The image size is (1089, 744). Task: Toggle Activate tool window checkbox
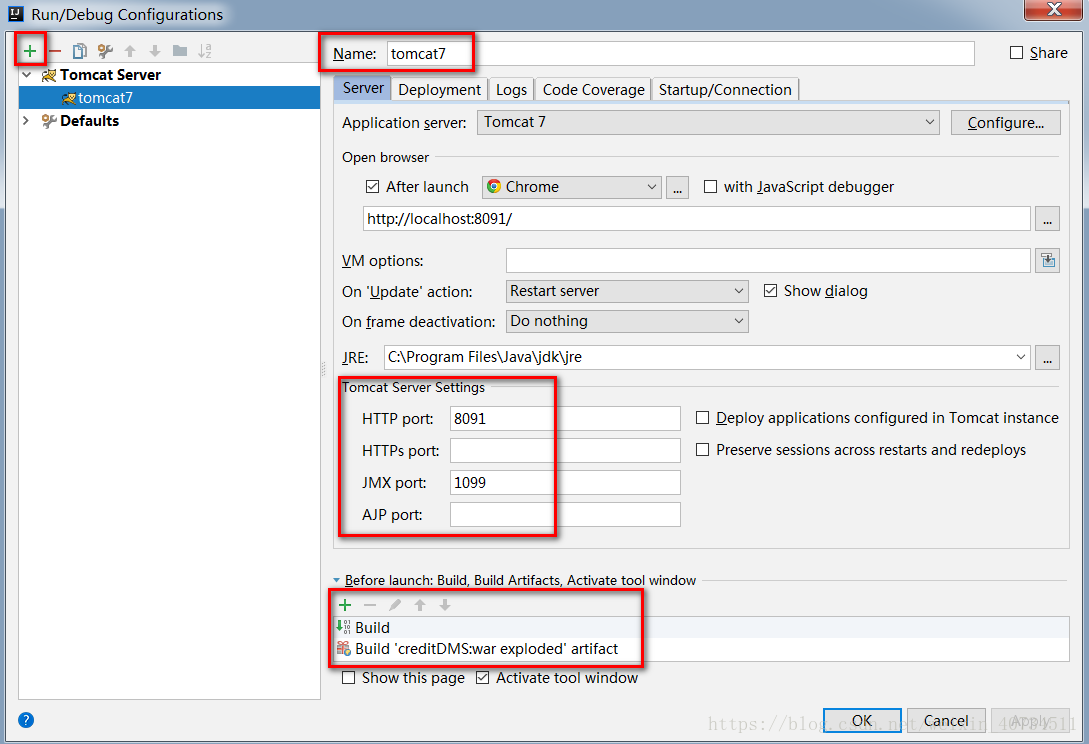pyautogui.click(x=483, y=677)
